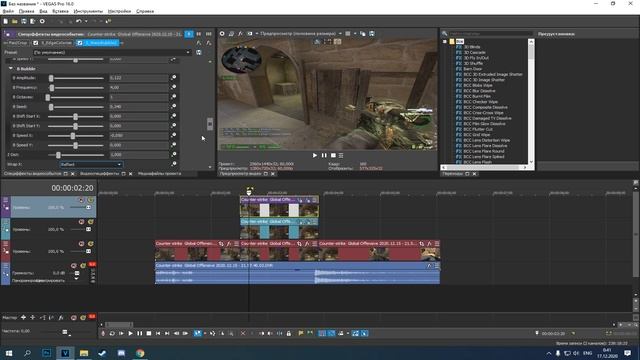Open the Tools (Инструменты) menu
Screen dimensions: 640x360
[x=88, y=11]
